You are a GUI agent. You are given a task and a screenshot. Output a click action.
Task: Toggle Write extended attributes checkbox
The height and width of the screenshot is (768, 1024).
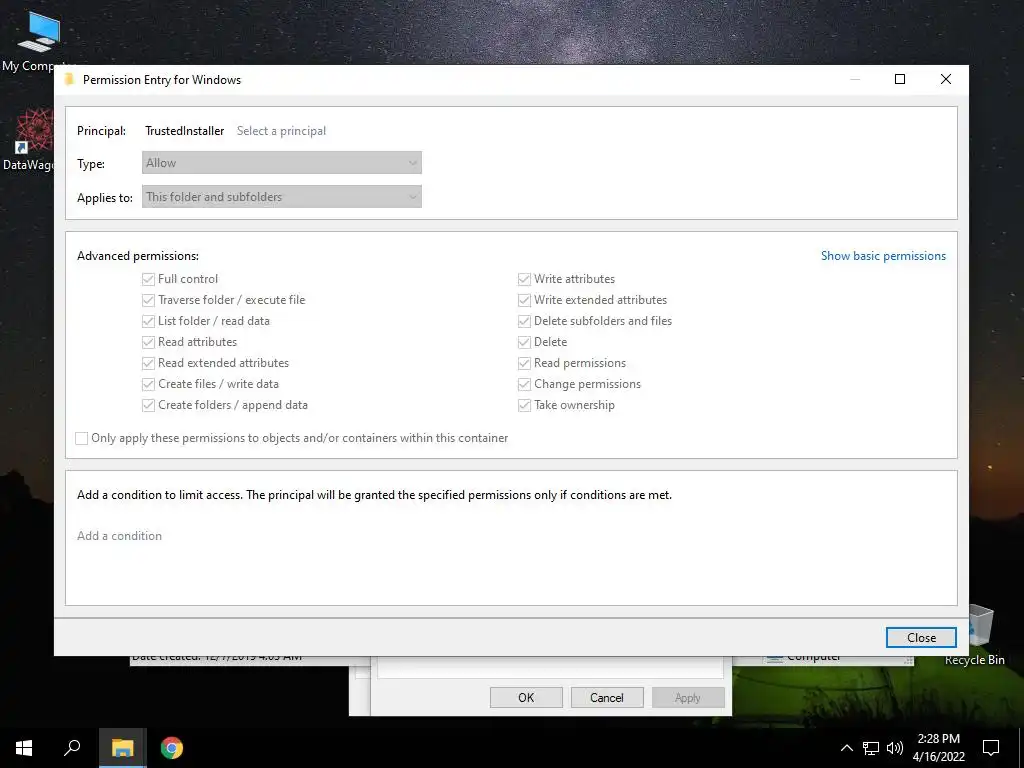[524, 300]
